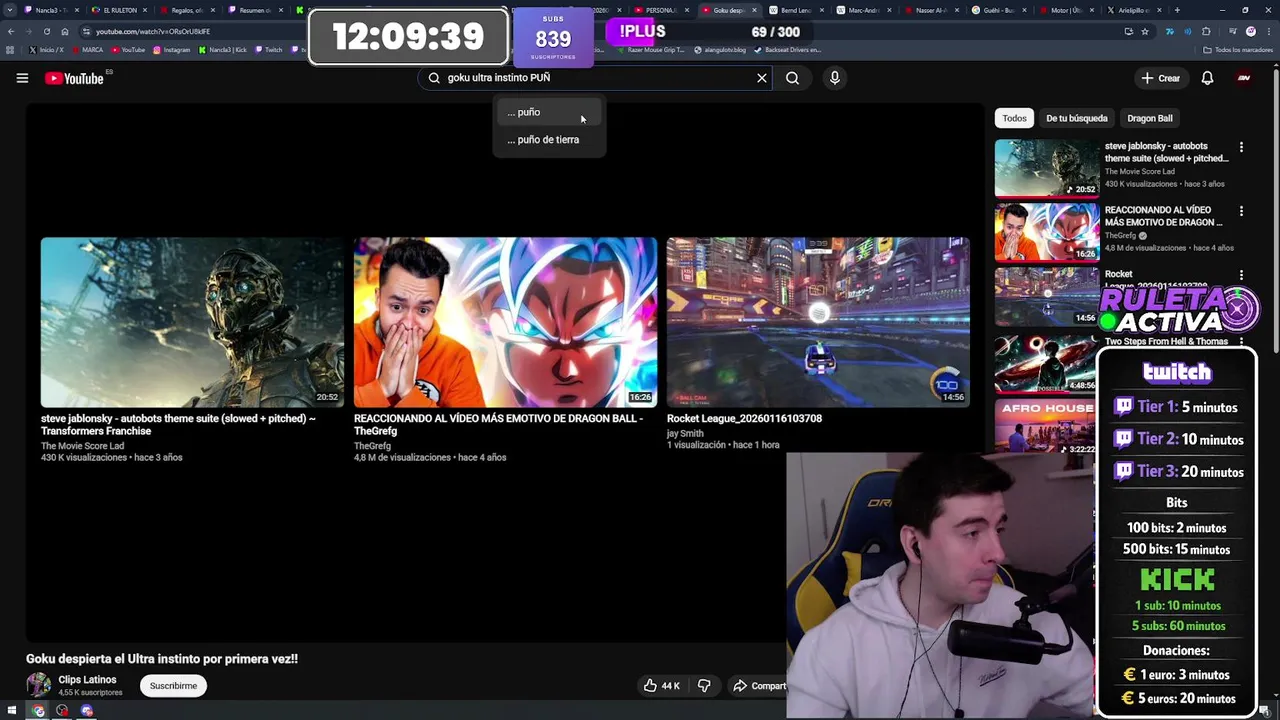This screenshot has width=1280, height=720.
Task: Play steve jablonsky autobots end-screen thumbnail
Action: 192,322
